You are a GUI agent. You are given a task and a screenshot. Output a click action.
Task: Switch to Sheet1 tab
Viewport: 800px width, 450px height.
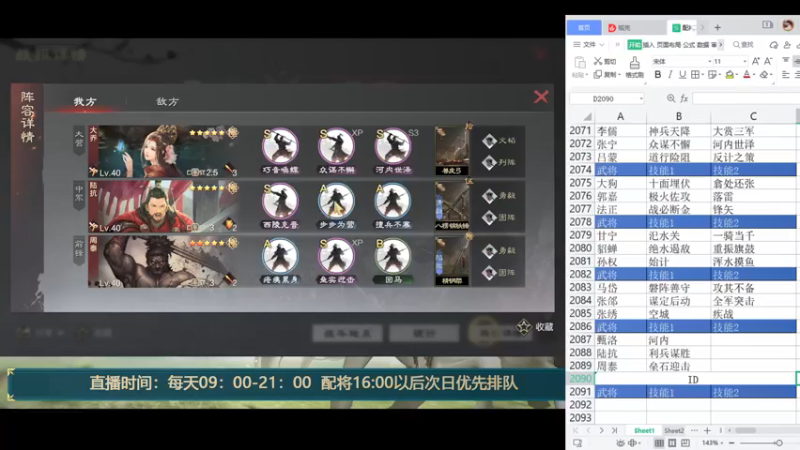(x=644, y=431)
